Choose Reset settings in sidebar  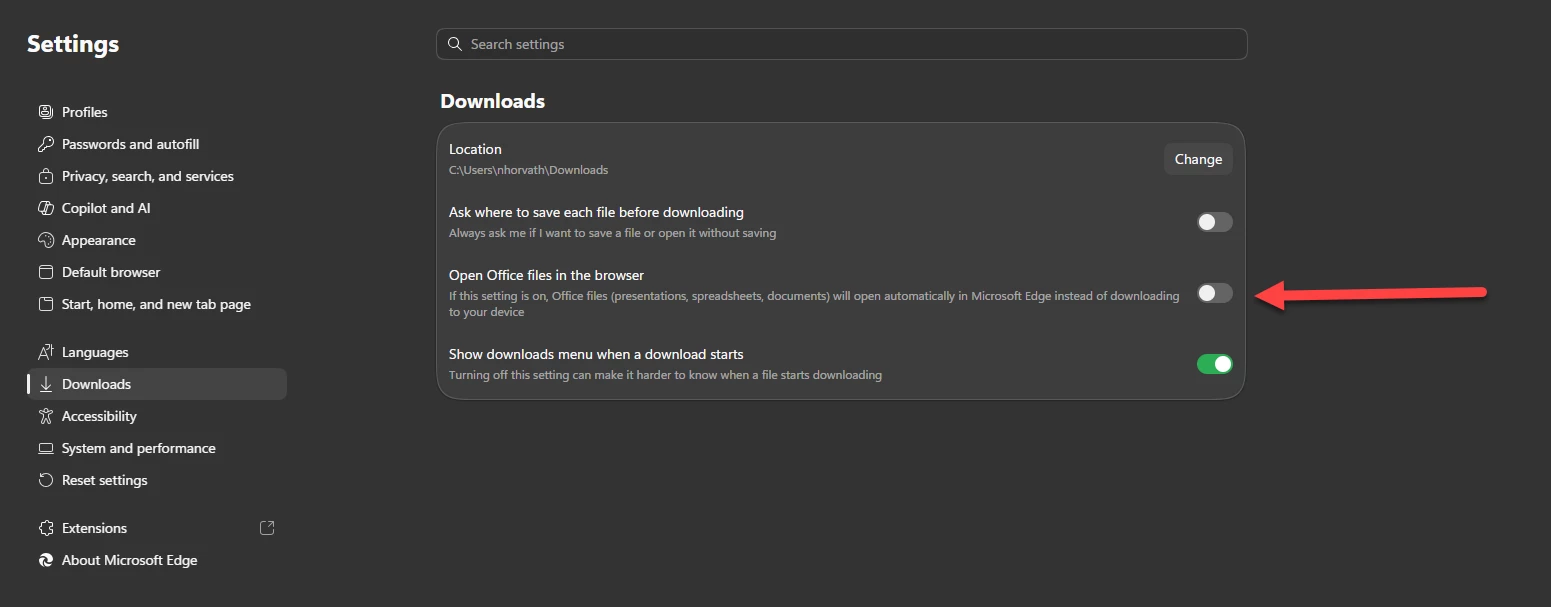tap(157, 480)
